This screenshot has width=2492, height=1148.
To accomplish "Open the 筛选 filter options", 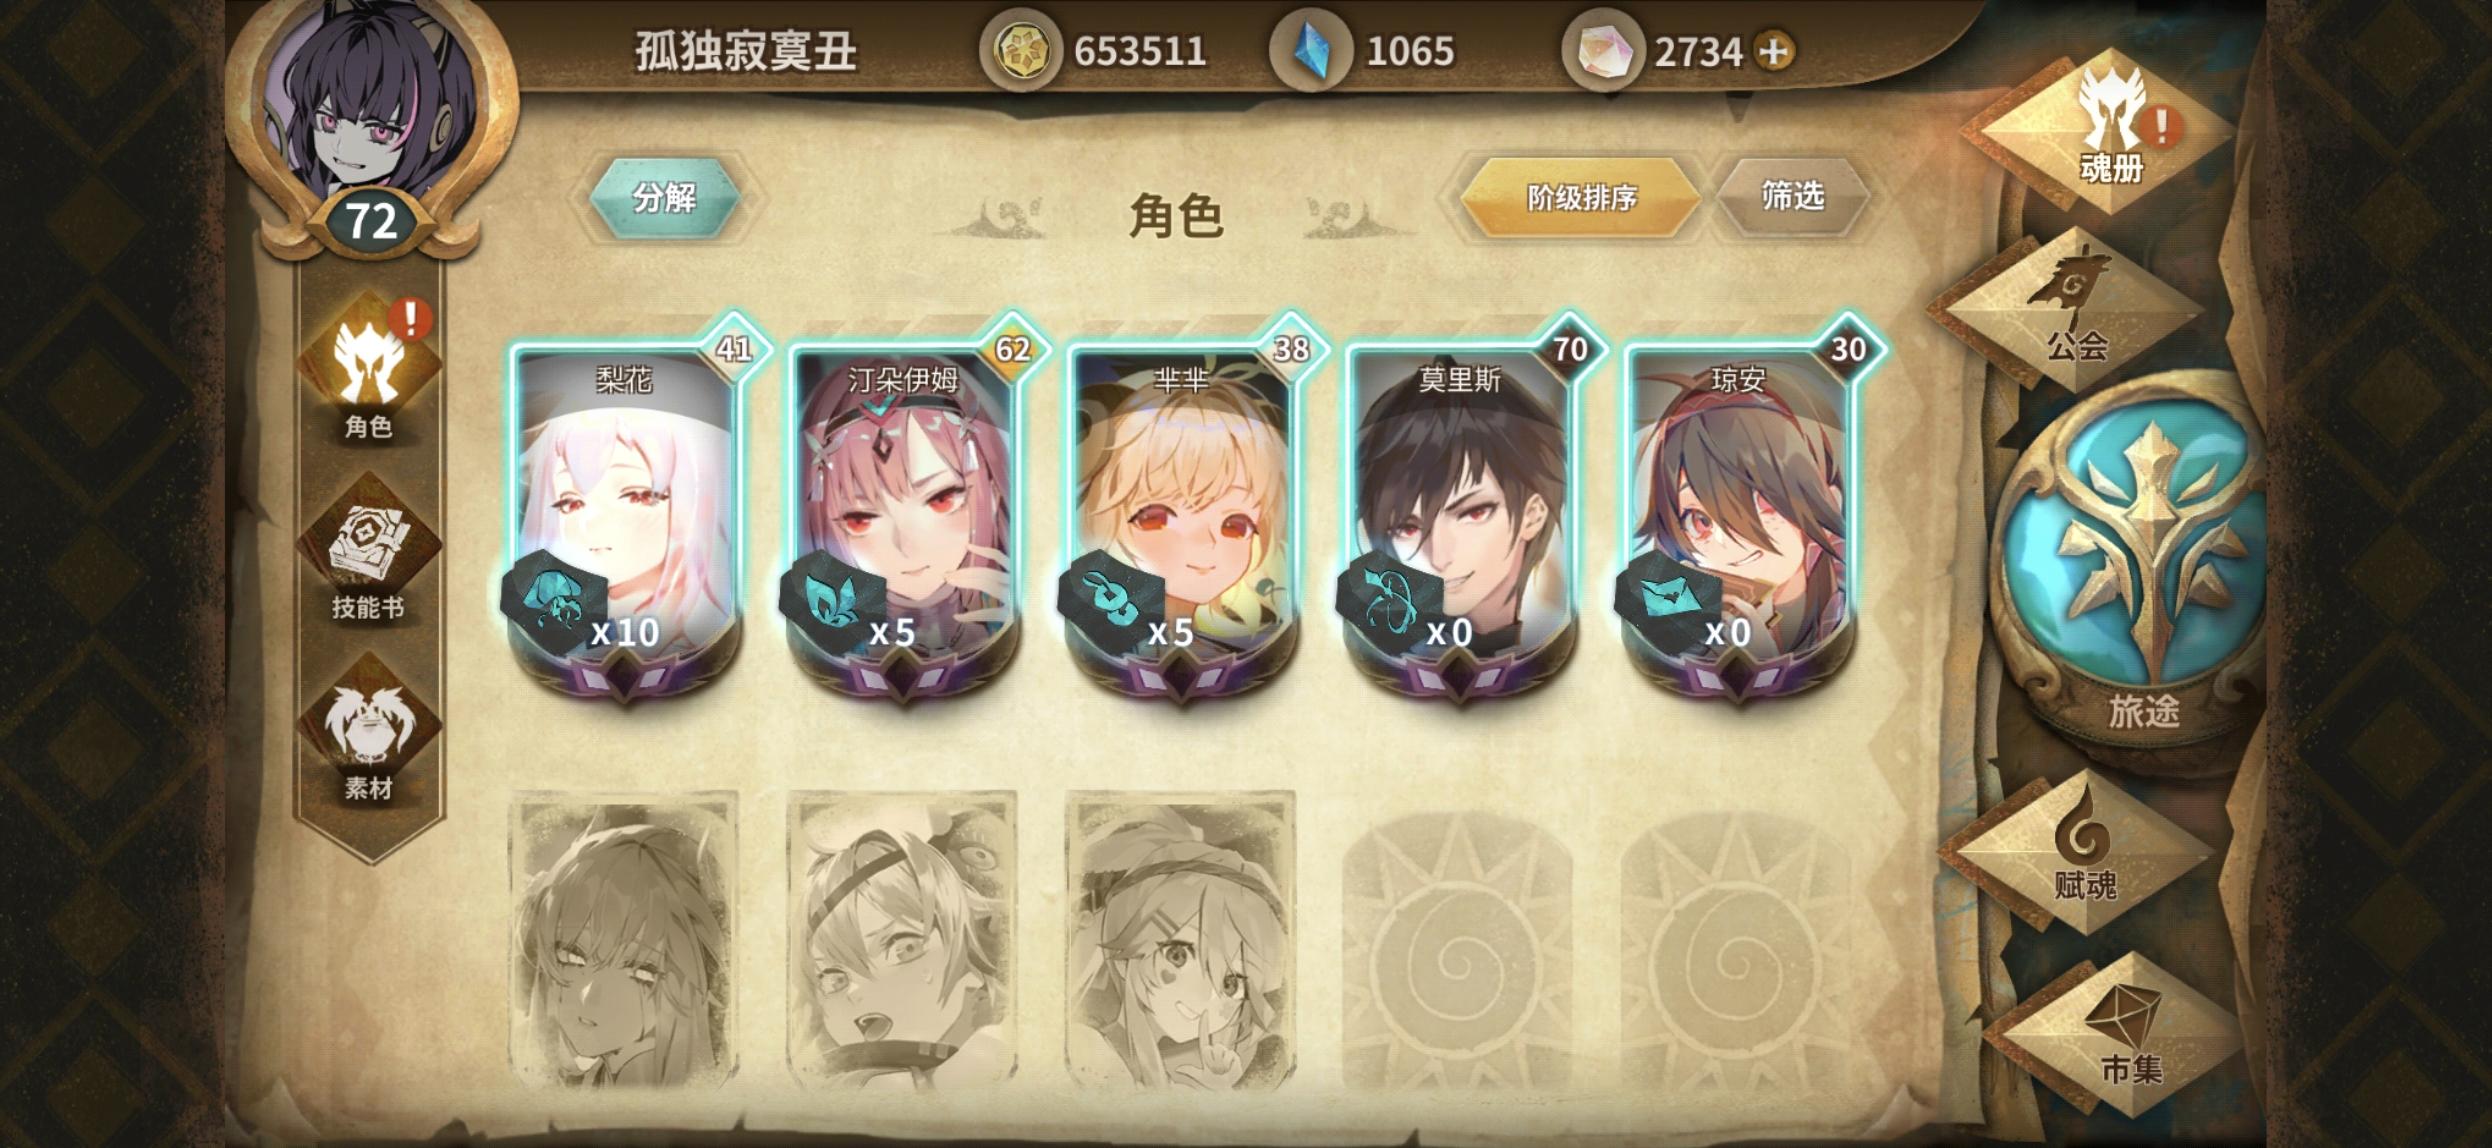I will (x=1792, y=196).
